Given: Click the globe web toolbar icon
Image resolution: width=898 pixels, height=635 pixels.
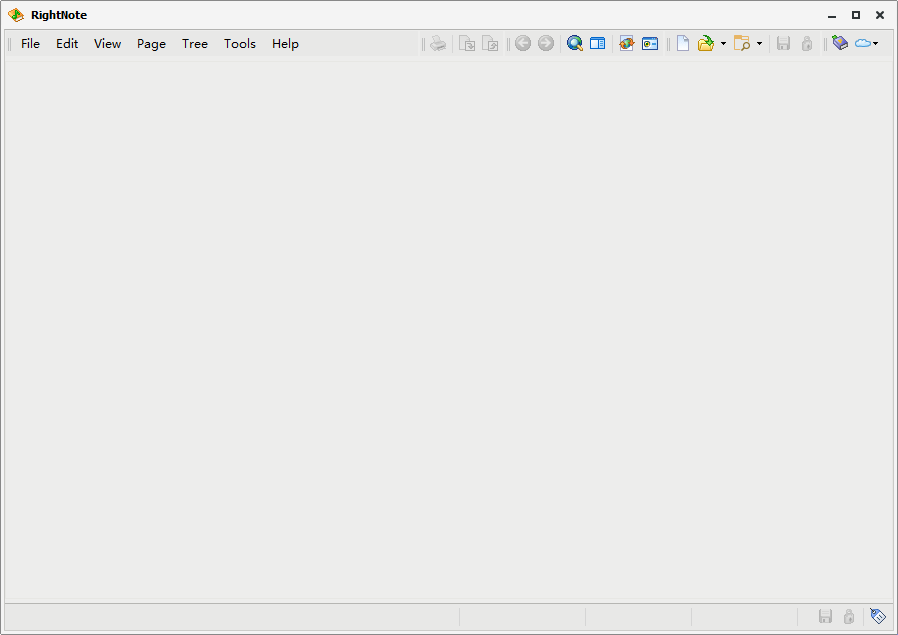Looking at the screenshot, I should click(x=627, y=43).
